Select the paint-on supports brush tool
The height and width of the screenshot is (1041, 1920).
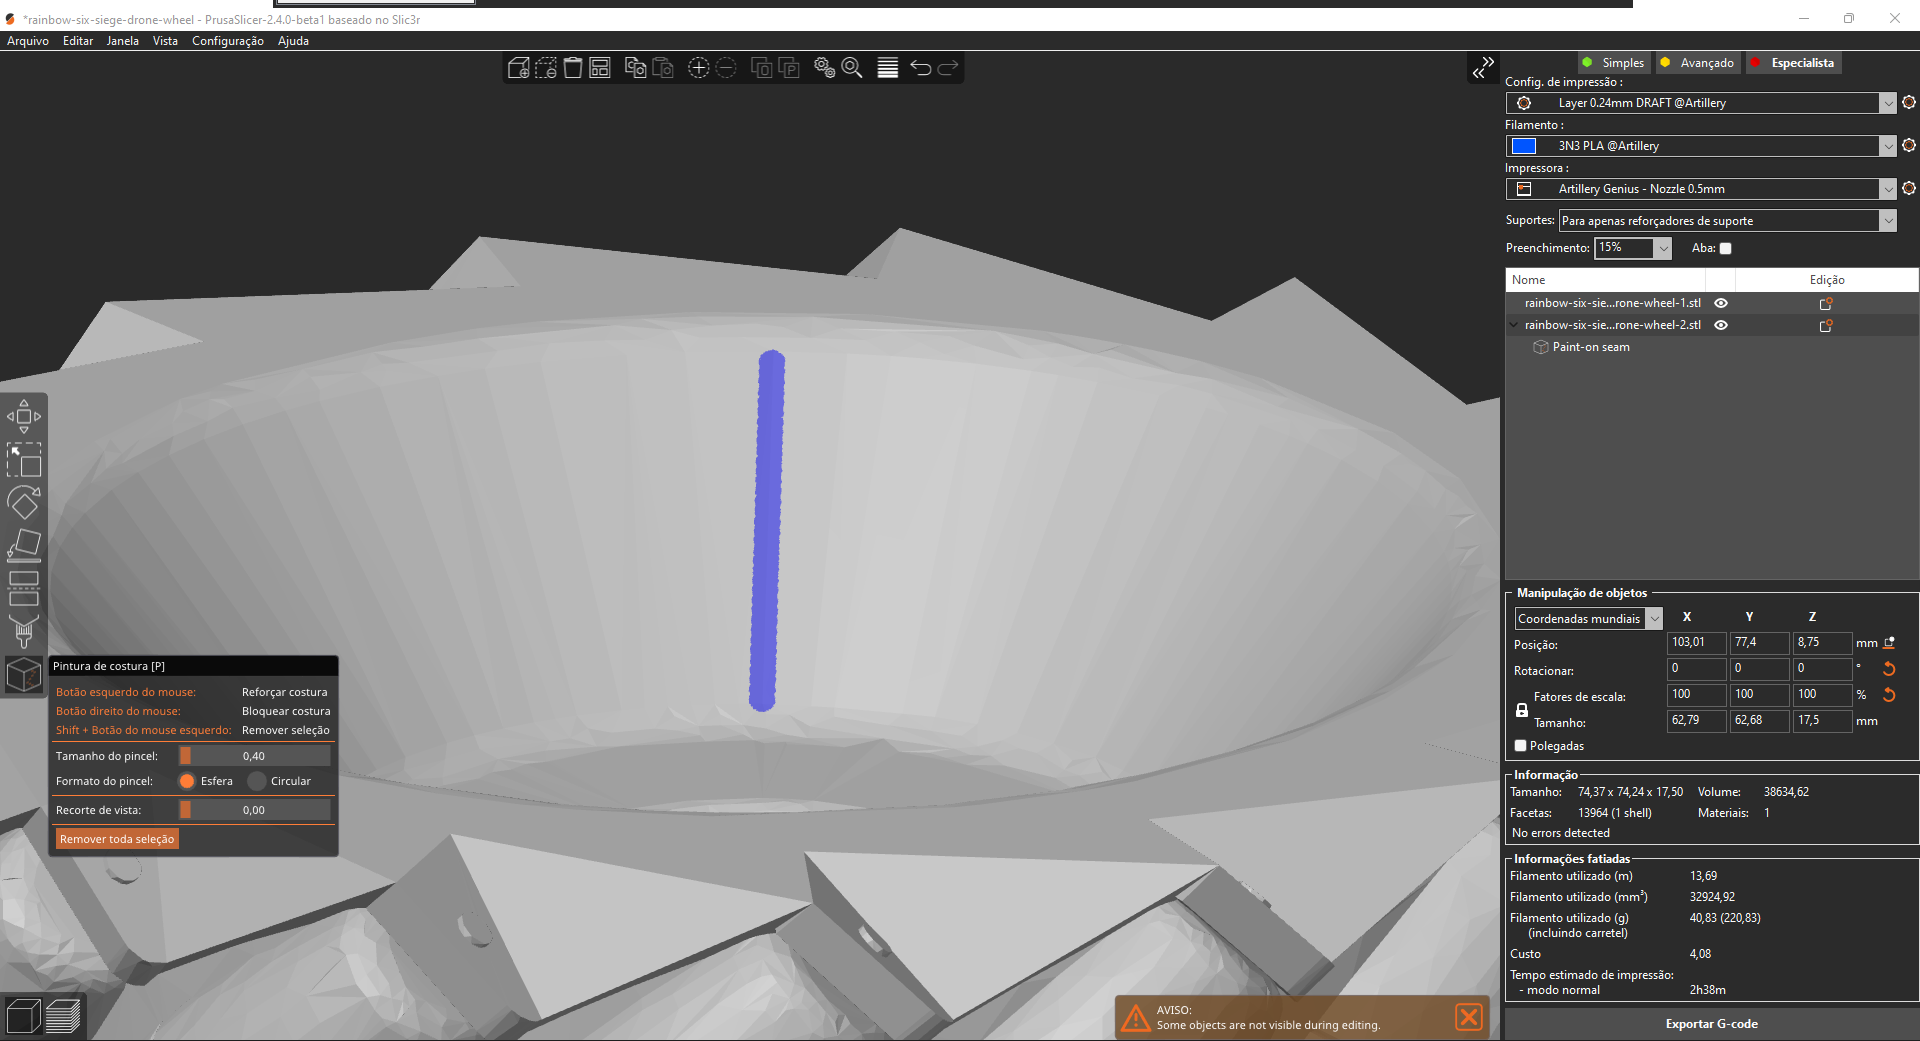[24, 632]
